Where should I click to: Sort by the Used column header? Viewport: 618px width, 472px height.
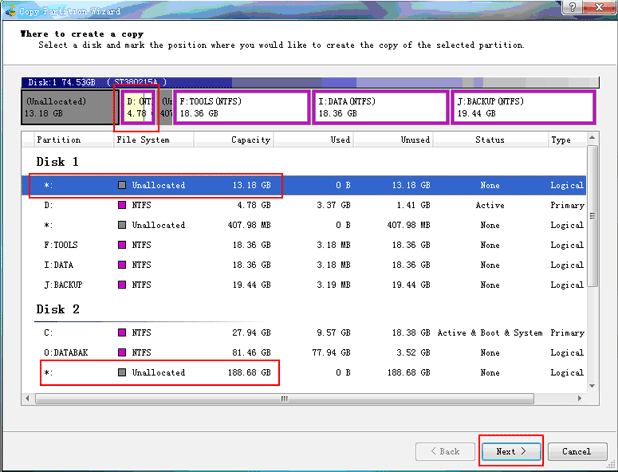coord(314,140)
